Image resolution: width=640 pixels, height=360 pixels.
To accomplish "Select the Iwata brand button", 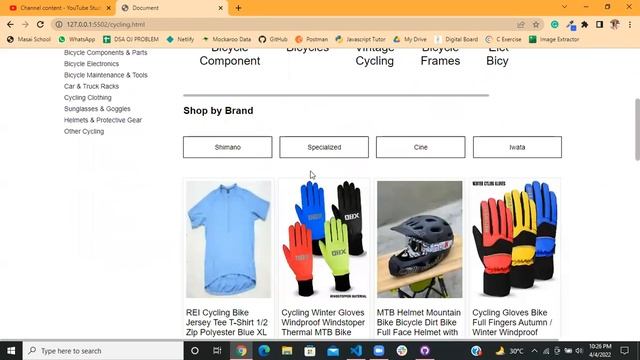I will point(517,147).
